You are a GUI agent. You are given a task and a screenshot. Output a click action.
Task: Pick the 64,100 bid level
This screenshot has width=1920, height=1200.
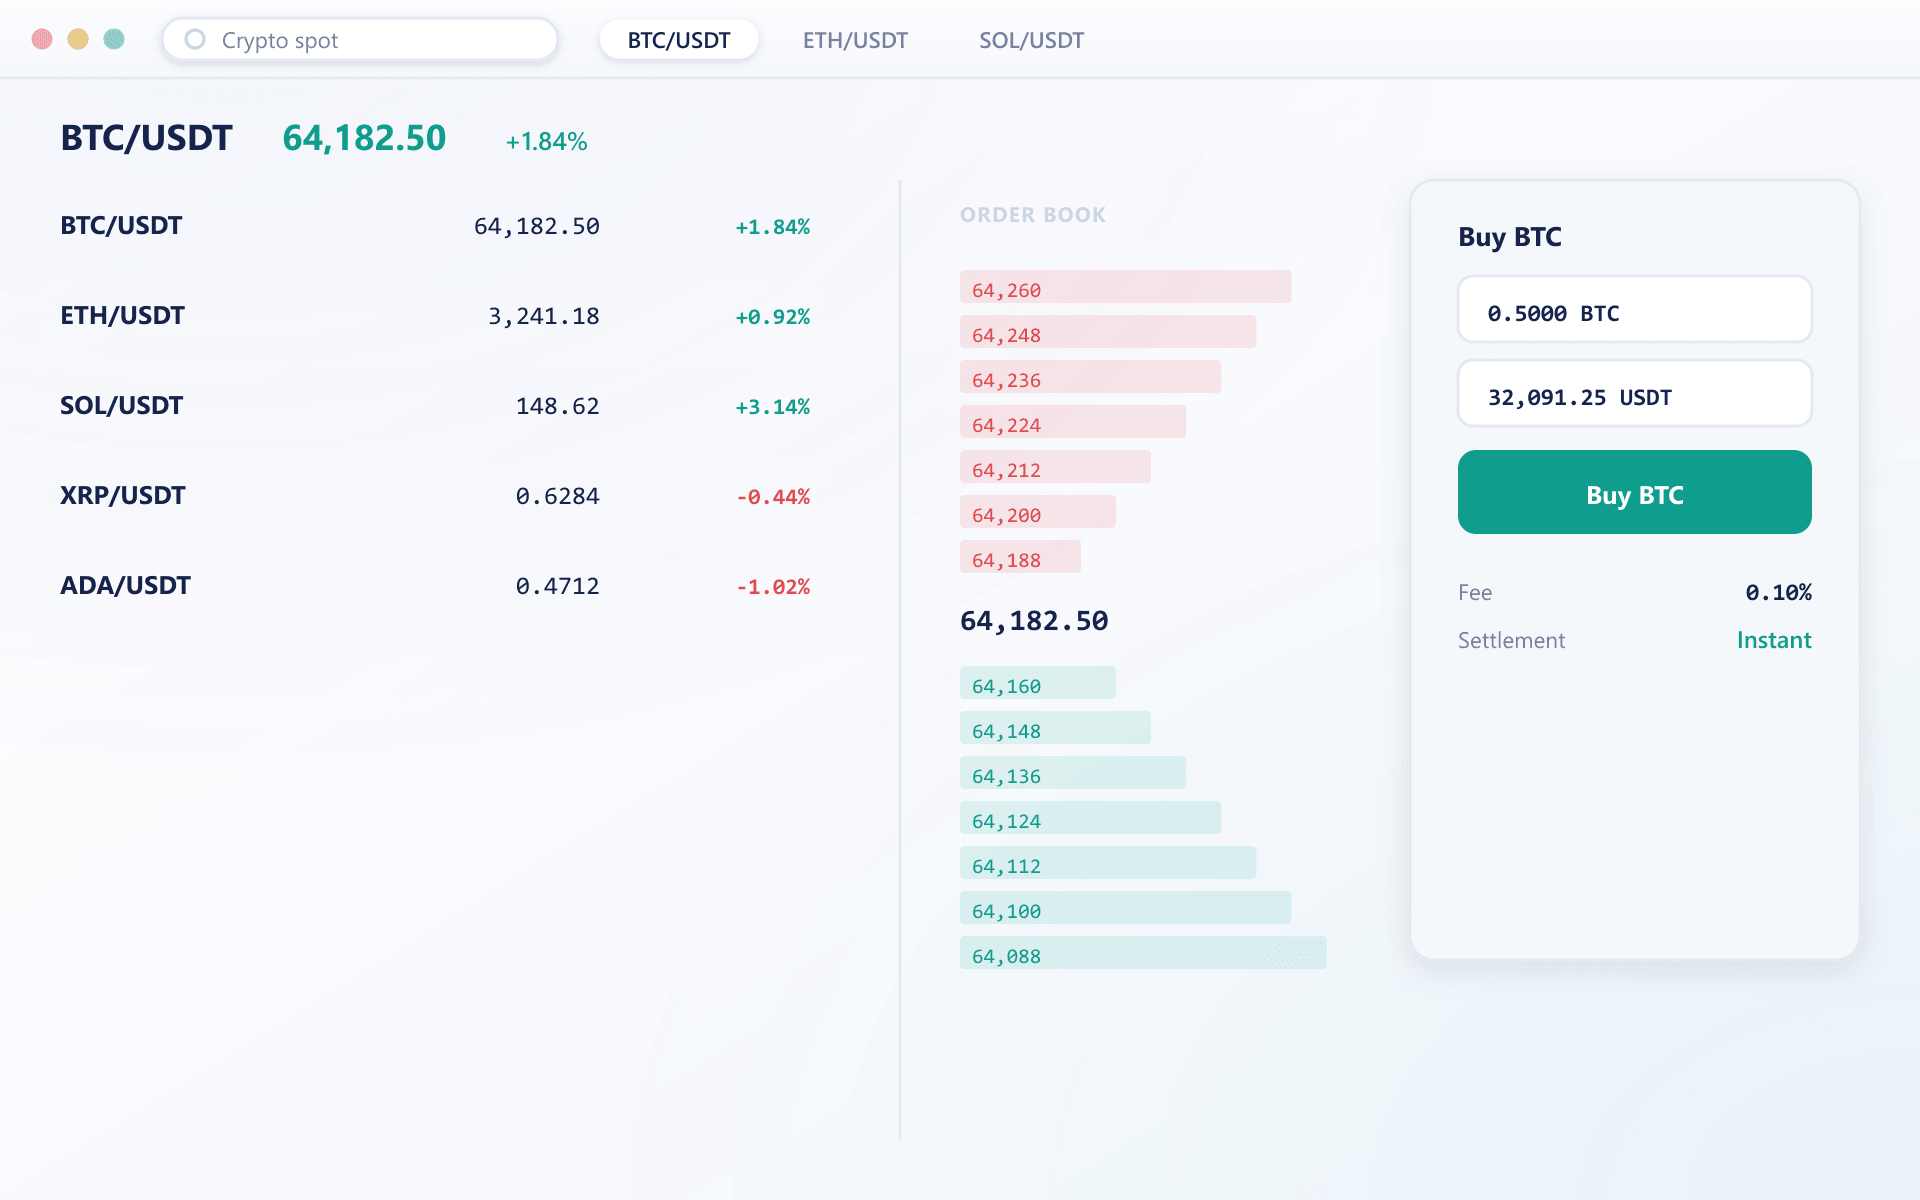1125,908
